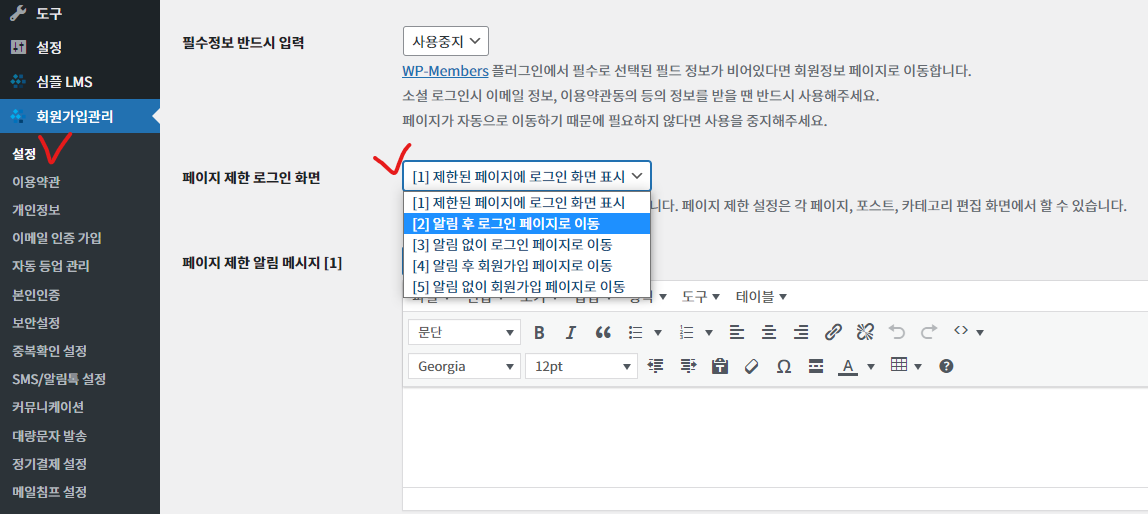Open the WP-Members plugin link

pyautogui.click(x=446, y=71)
